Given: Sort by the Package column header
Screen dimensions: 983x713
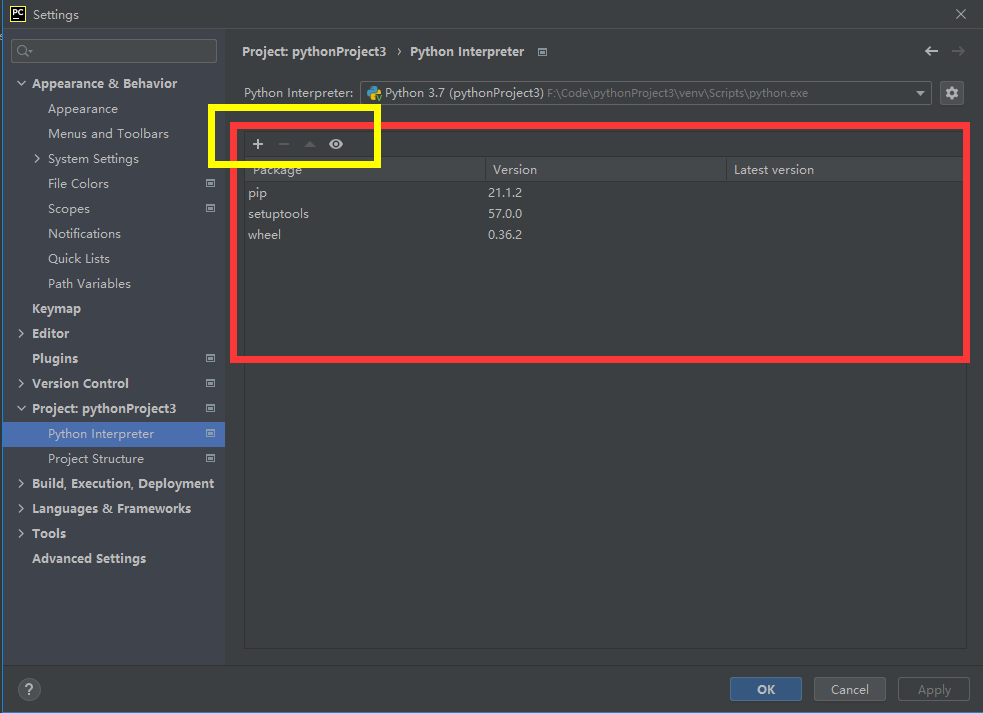Looking at the screenshot, I should point(365,169).
